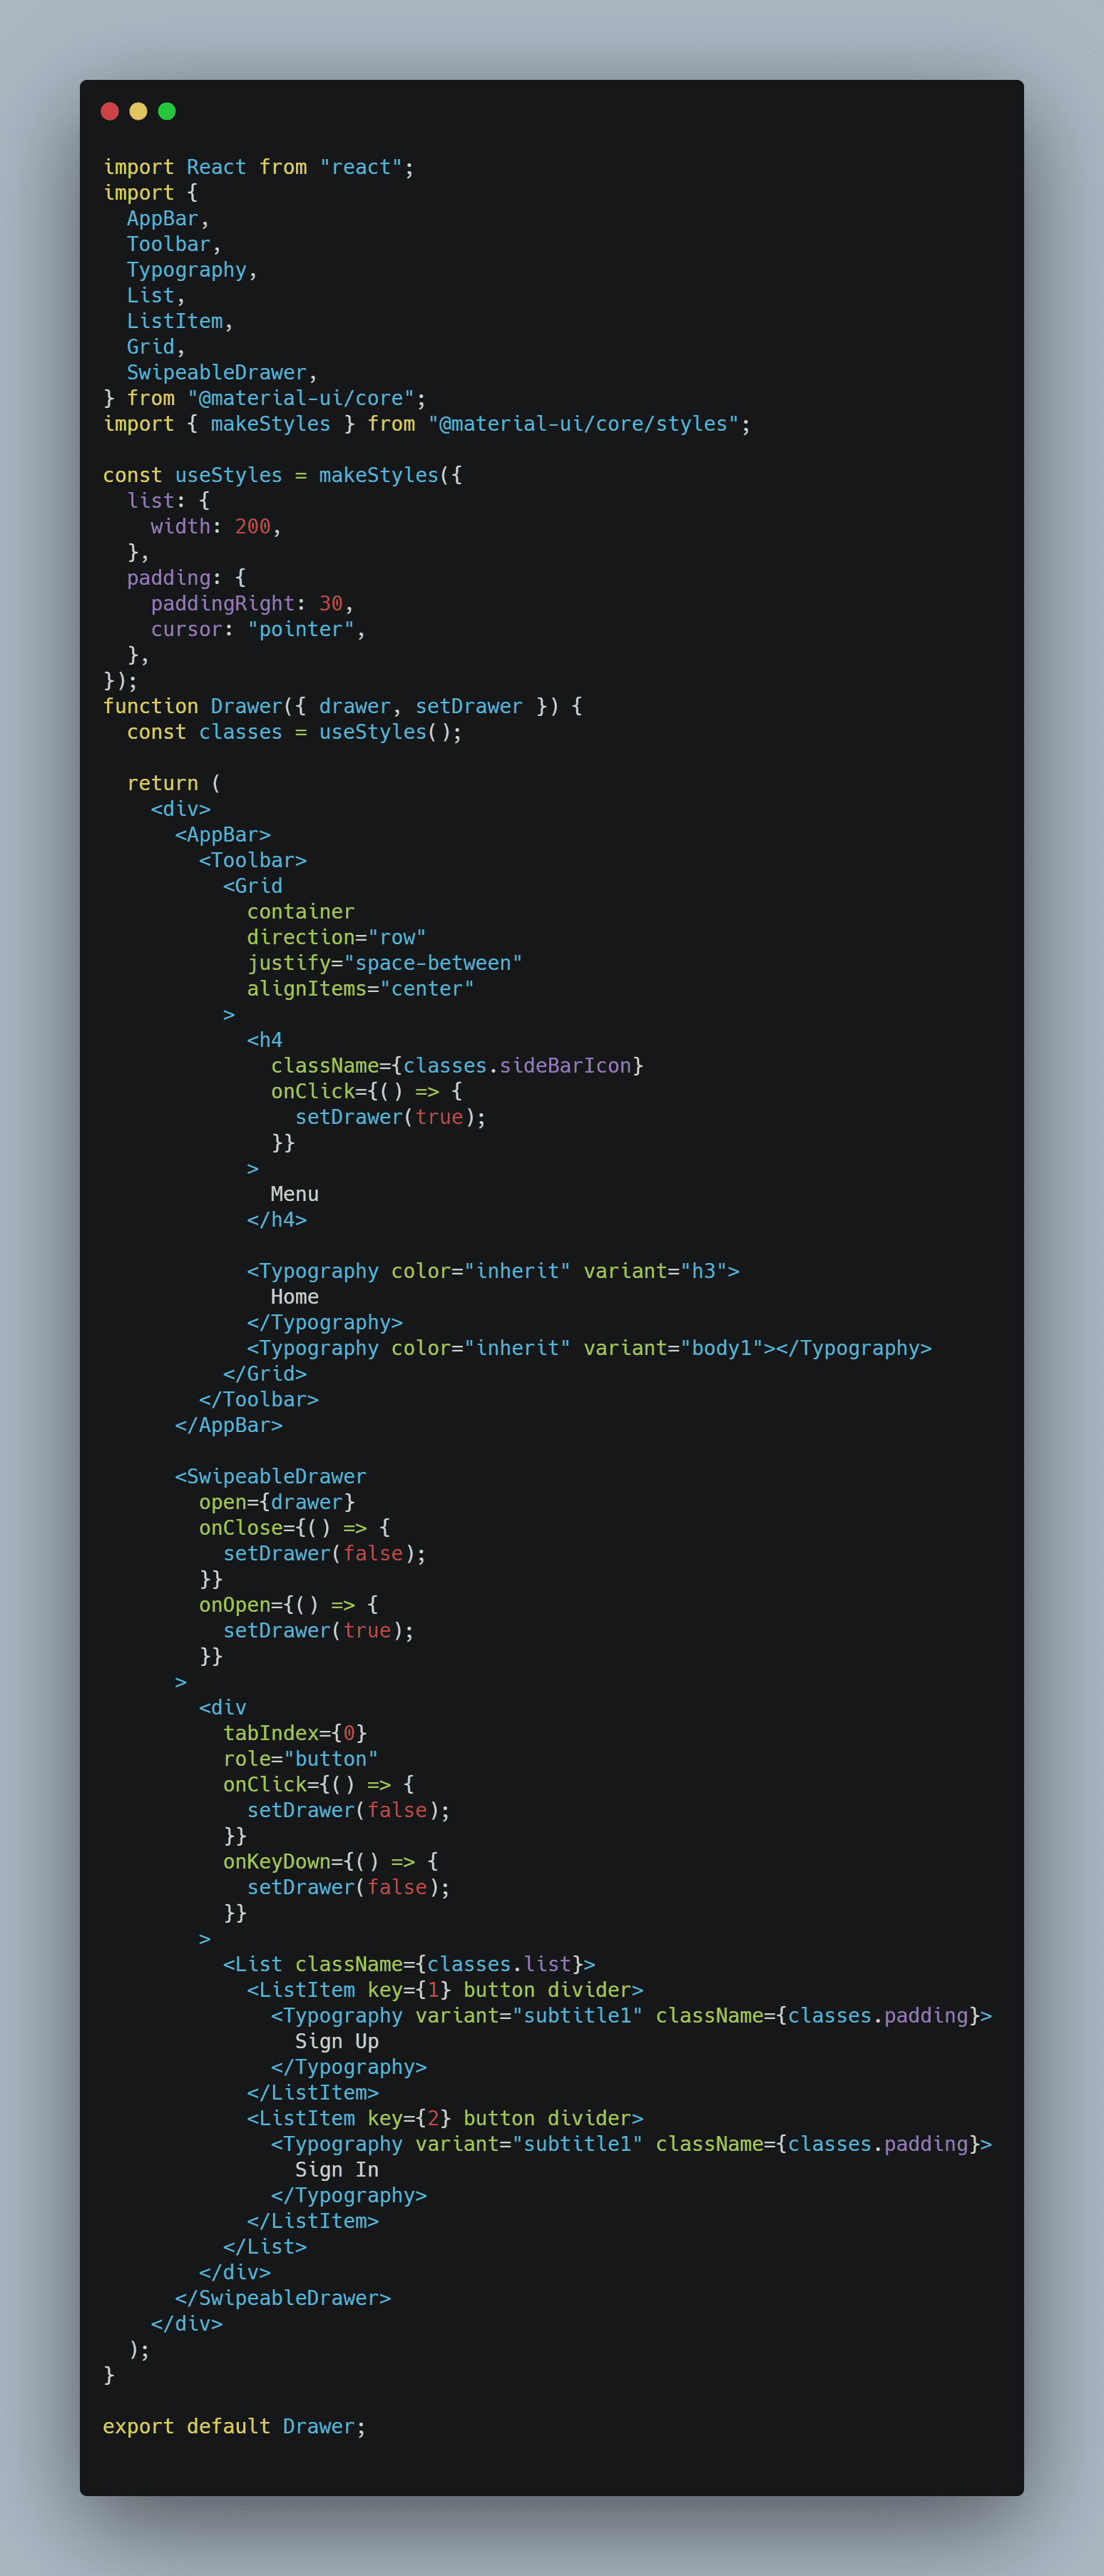Click the width value 200

point(253,526)
